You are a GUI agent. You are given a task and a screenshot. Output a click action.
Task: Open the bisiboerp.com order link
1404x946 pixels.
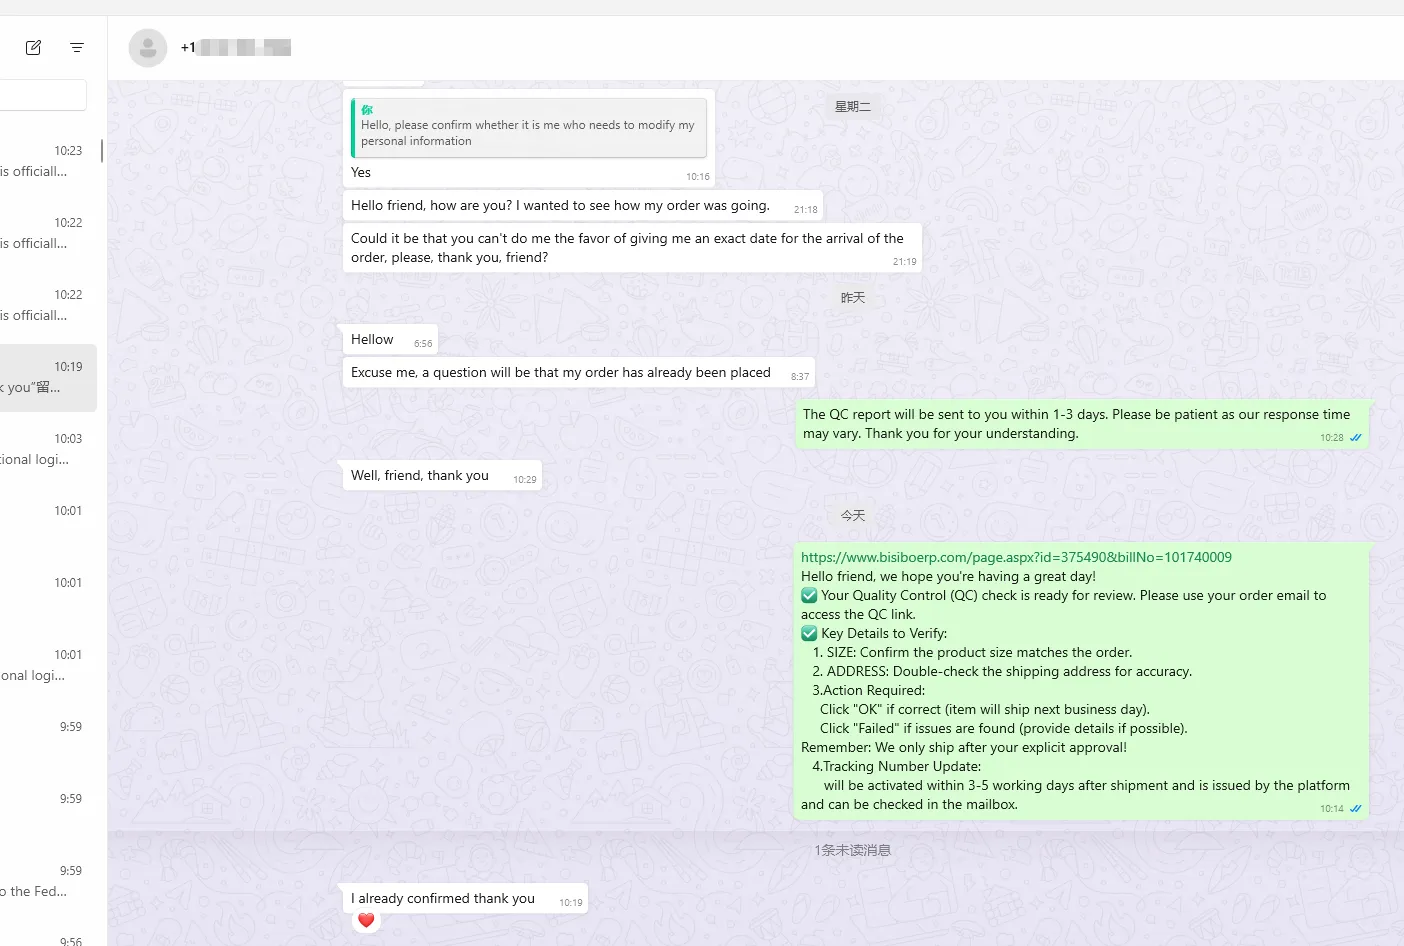1016,557
